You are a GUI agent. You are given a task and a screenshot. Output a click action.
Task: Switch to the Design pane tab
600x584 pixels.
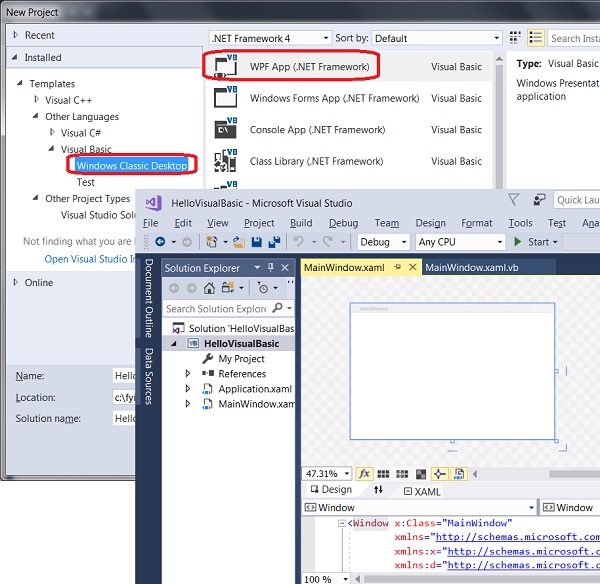coord(331,489)
